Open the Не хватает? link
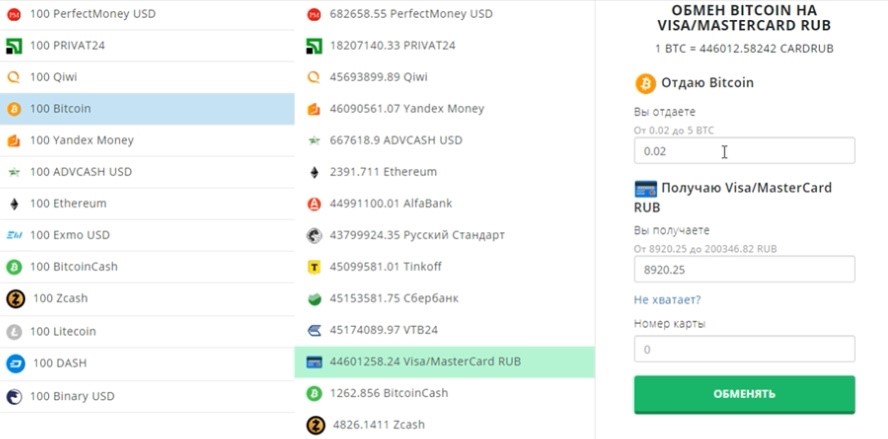This screenshot has height=439, width=888. [x=667, y=300]
